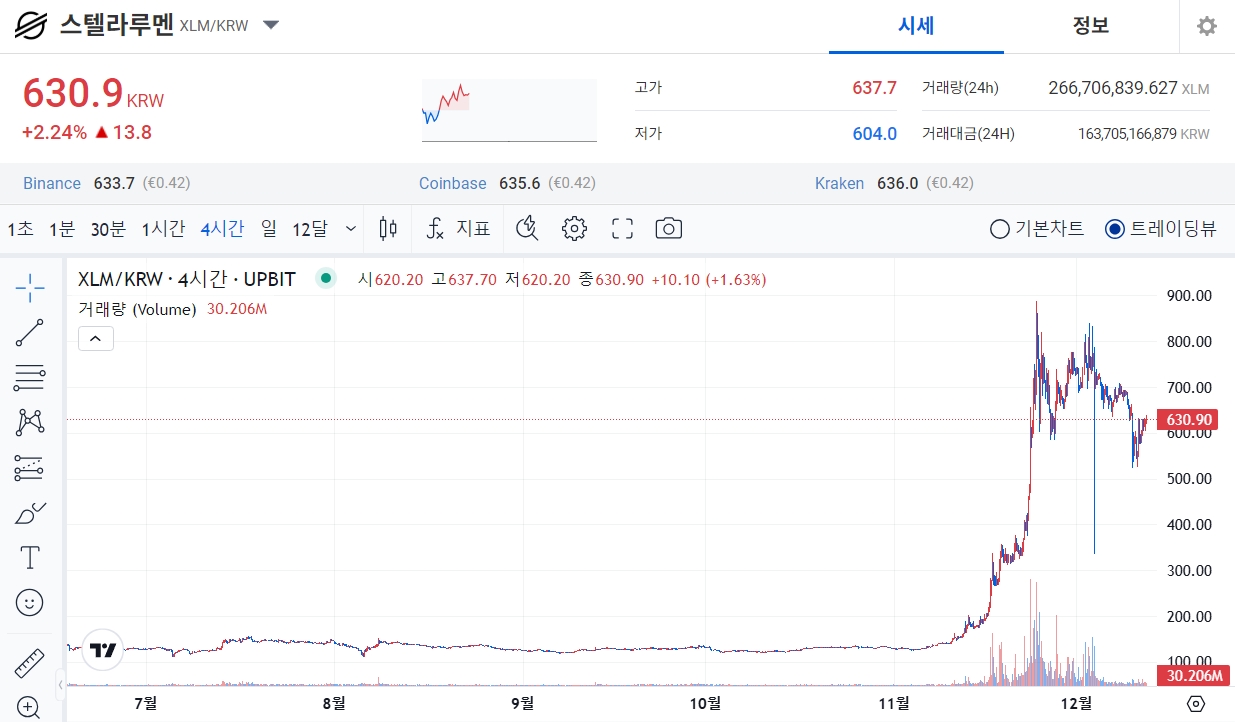Click the TradingView logo badge
This screenshot has width=1235, height=722.
pyautogui.click(x=102, y=650)
